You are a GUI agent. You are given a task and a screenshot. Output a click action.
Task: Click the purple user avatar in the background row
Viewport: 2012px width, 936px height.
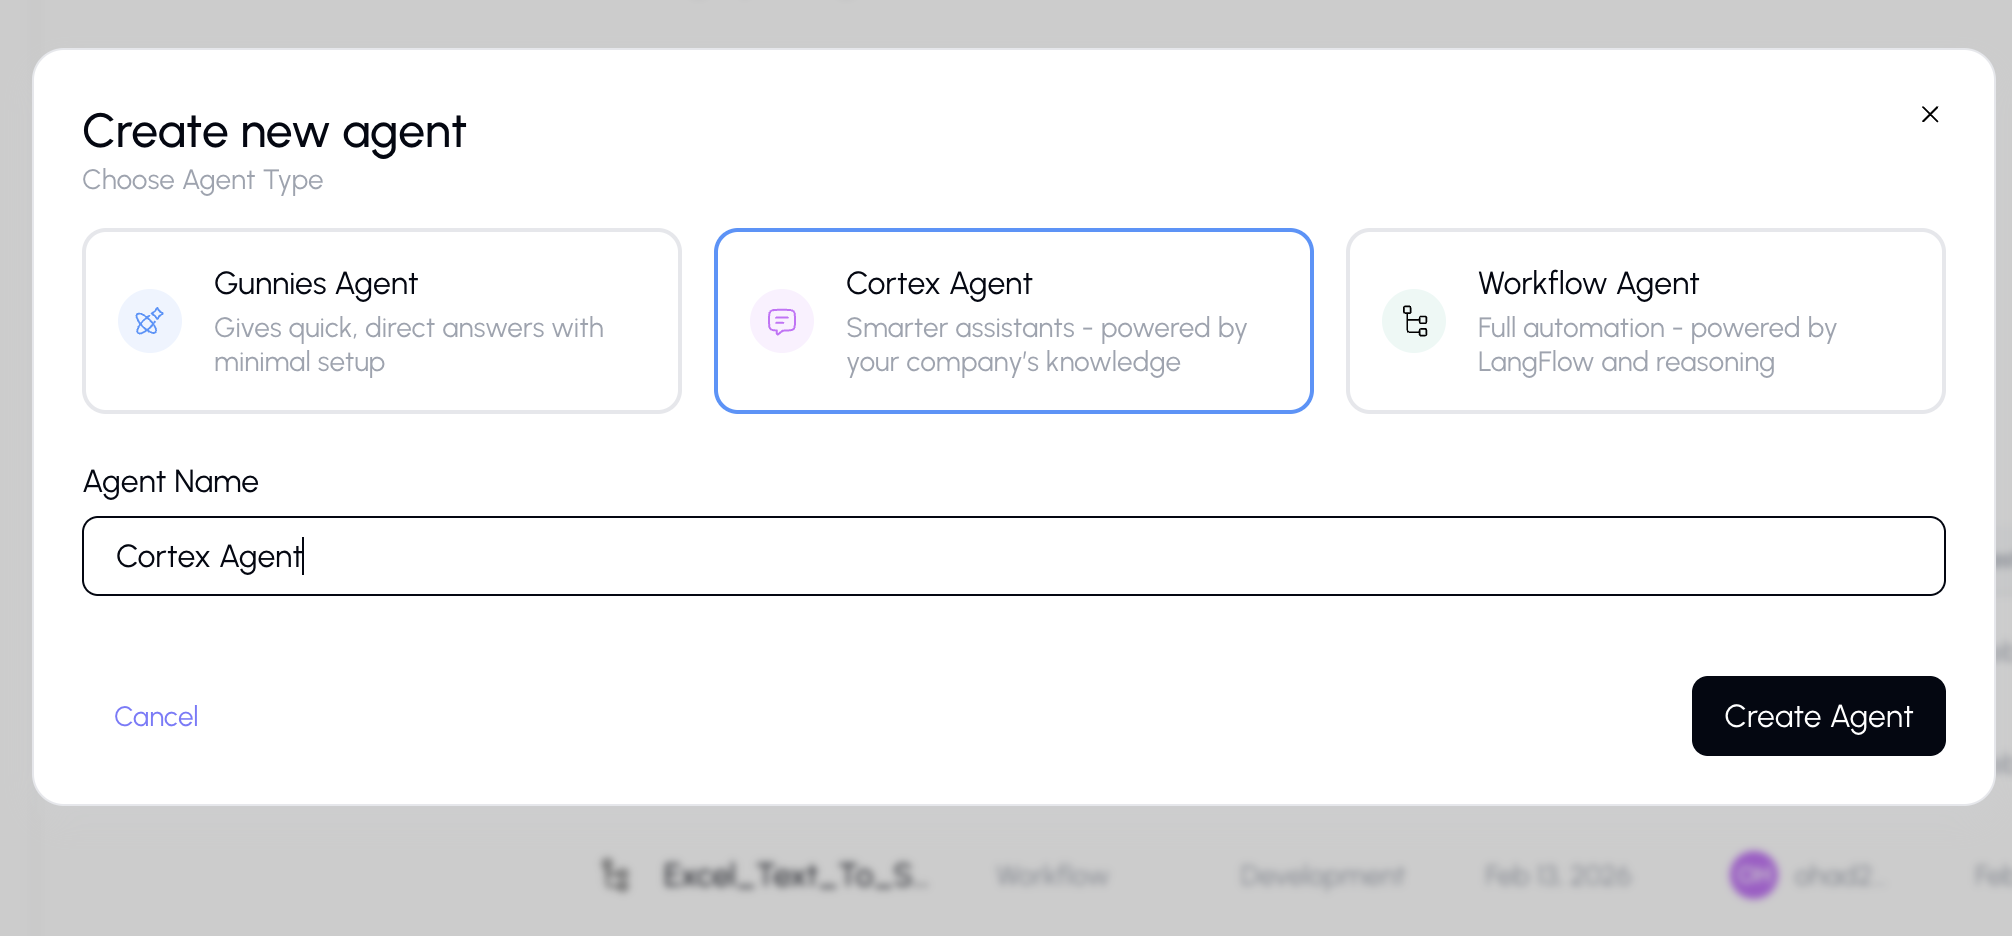pyautogui.click(x=1752, y=874)
